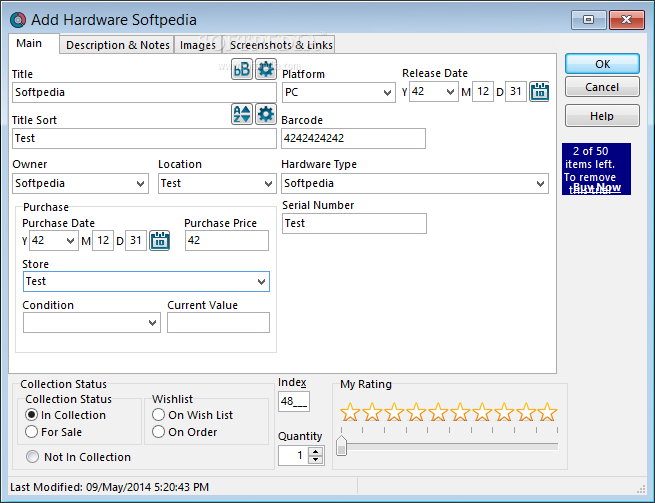Click the Last Modified status text
655x503 pixels.
pyautogui.click(x=109, y=487)
